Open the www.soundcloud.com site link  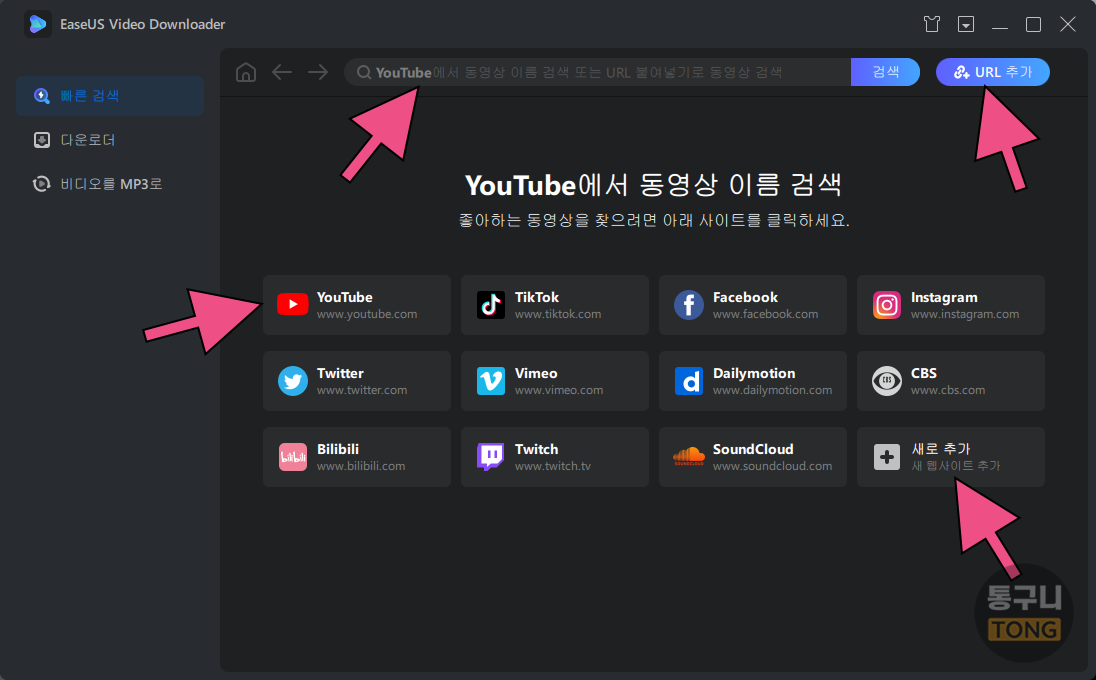coord(772,466)
